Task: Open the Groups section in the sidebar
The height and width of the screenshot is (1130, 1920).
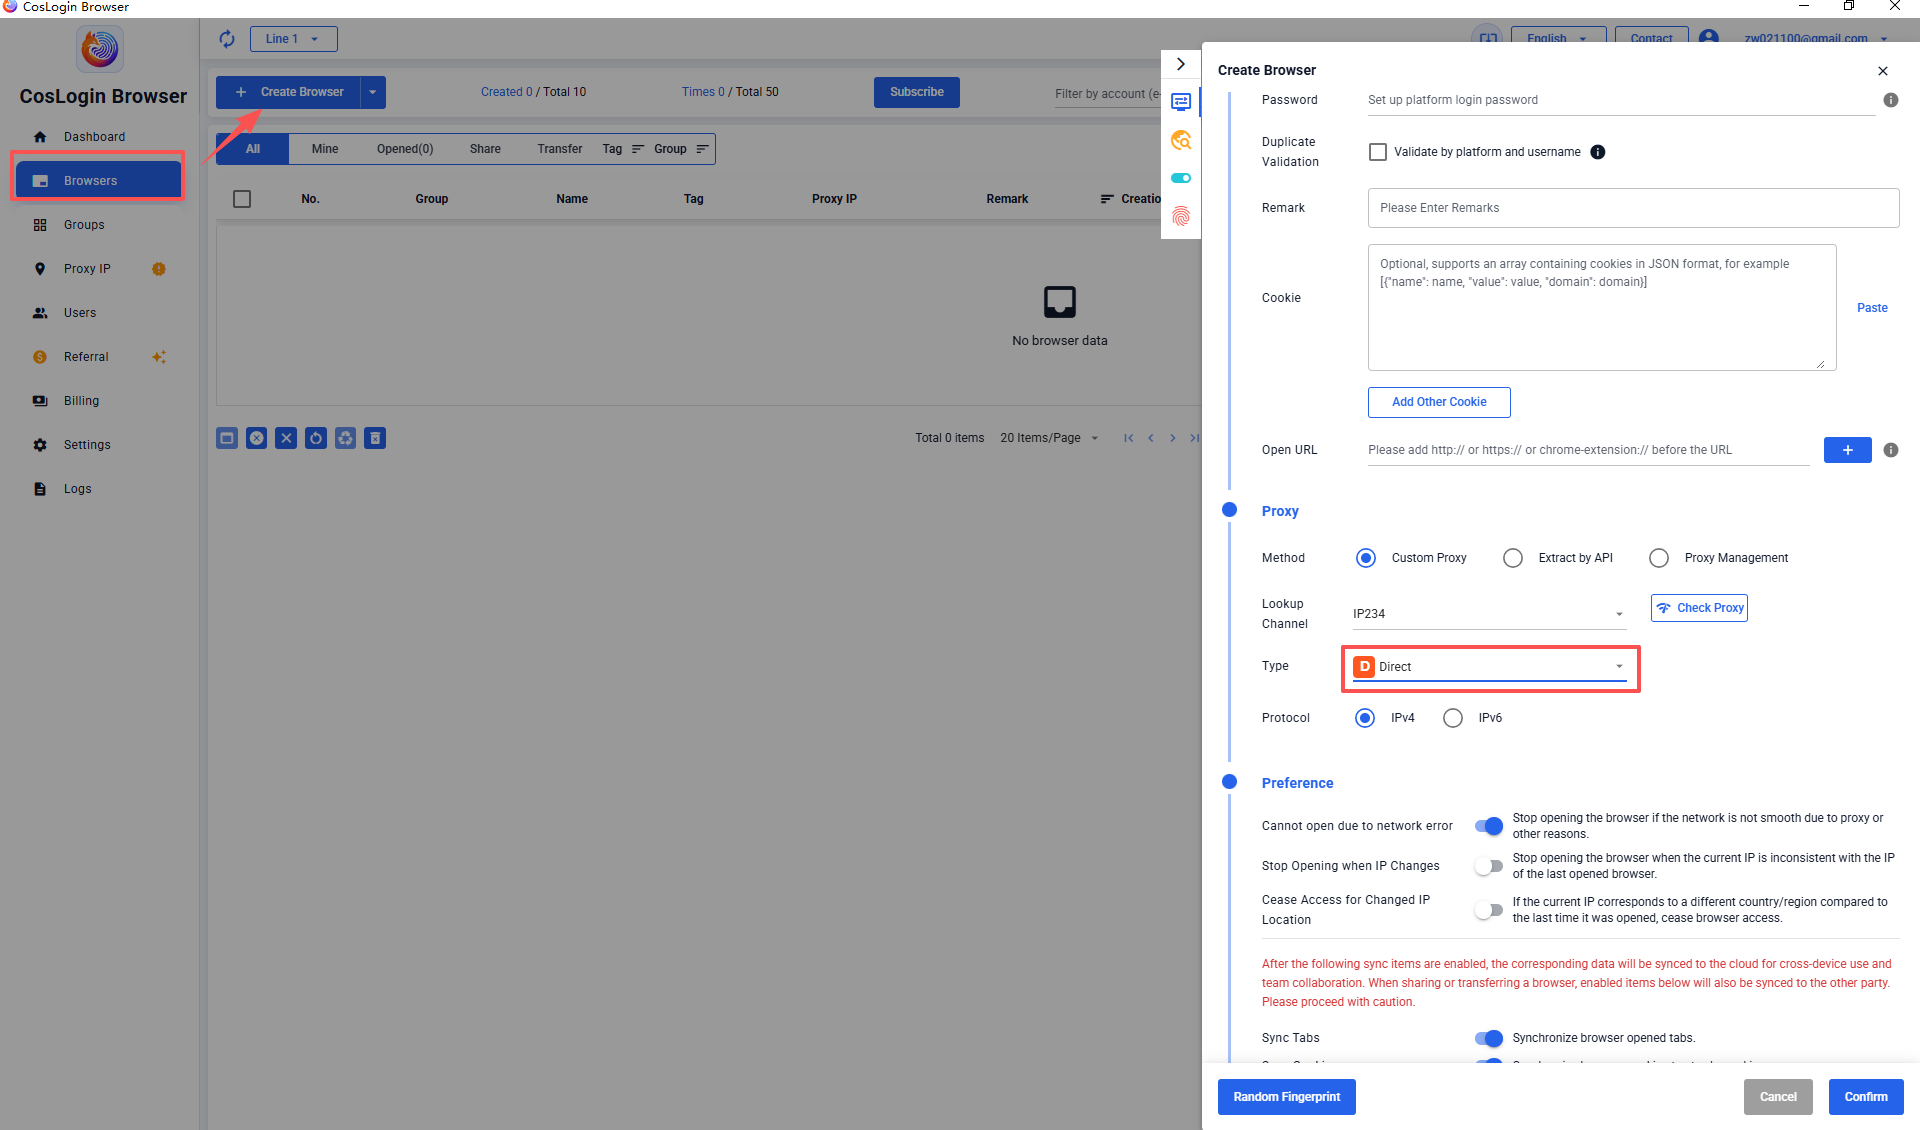Action: pyautogui.click(x=84, y=225)
